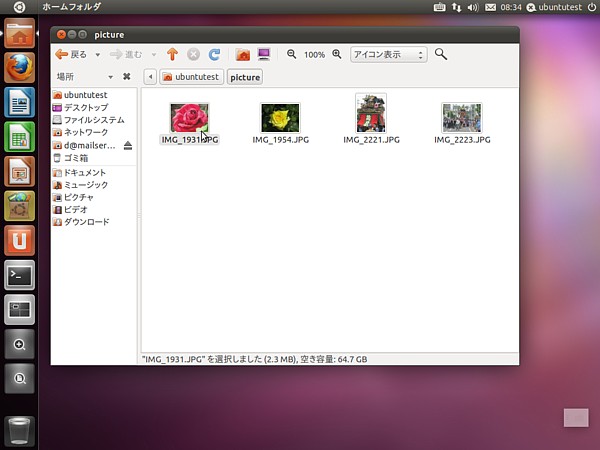Open the sound volume indicator
Screen dimensions: 600x450
tap(473, 7)
